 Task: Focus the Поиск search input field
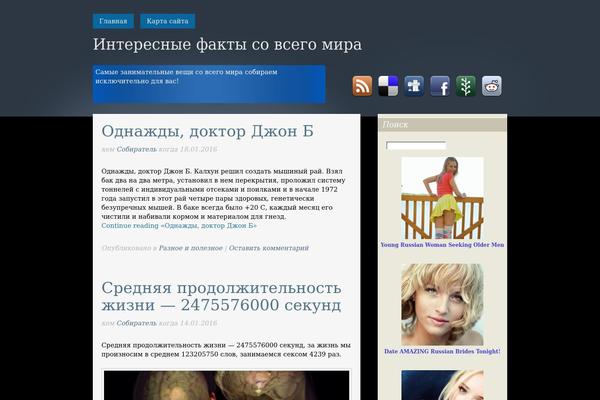point(416,145)
